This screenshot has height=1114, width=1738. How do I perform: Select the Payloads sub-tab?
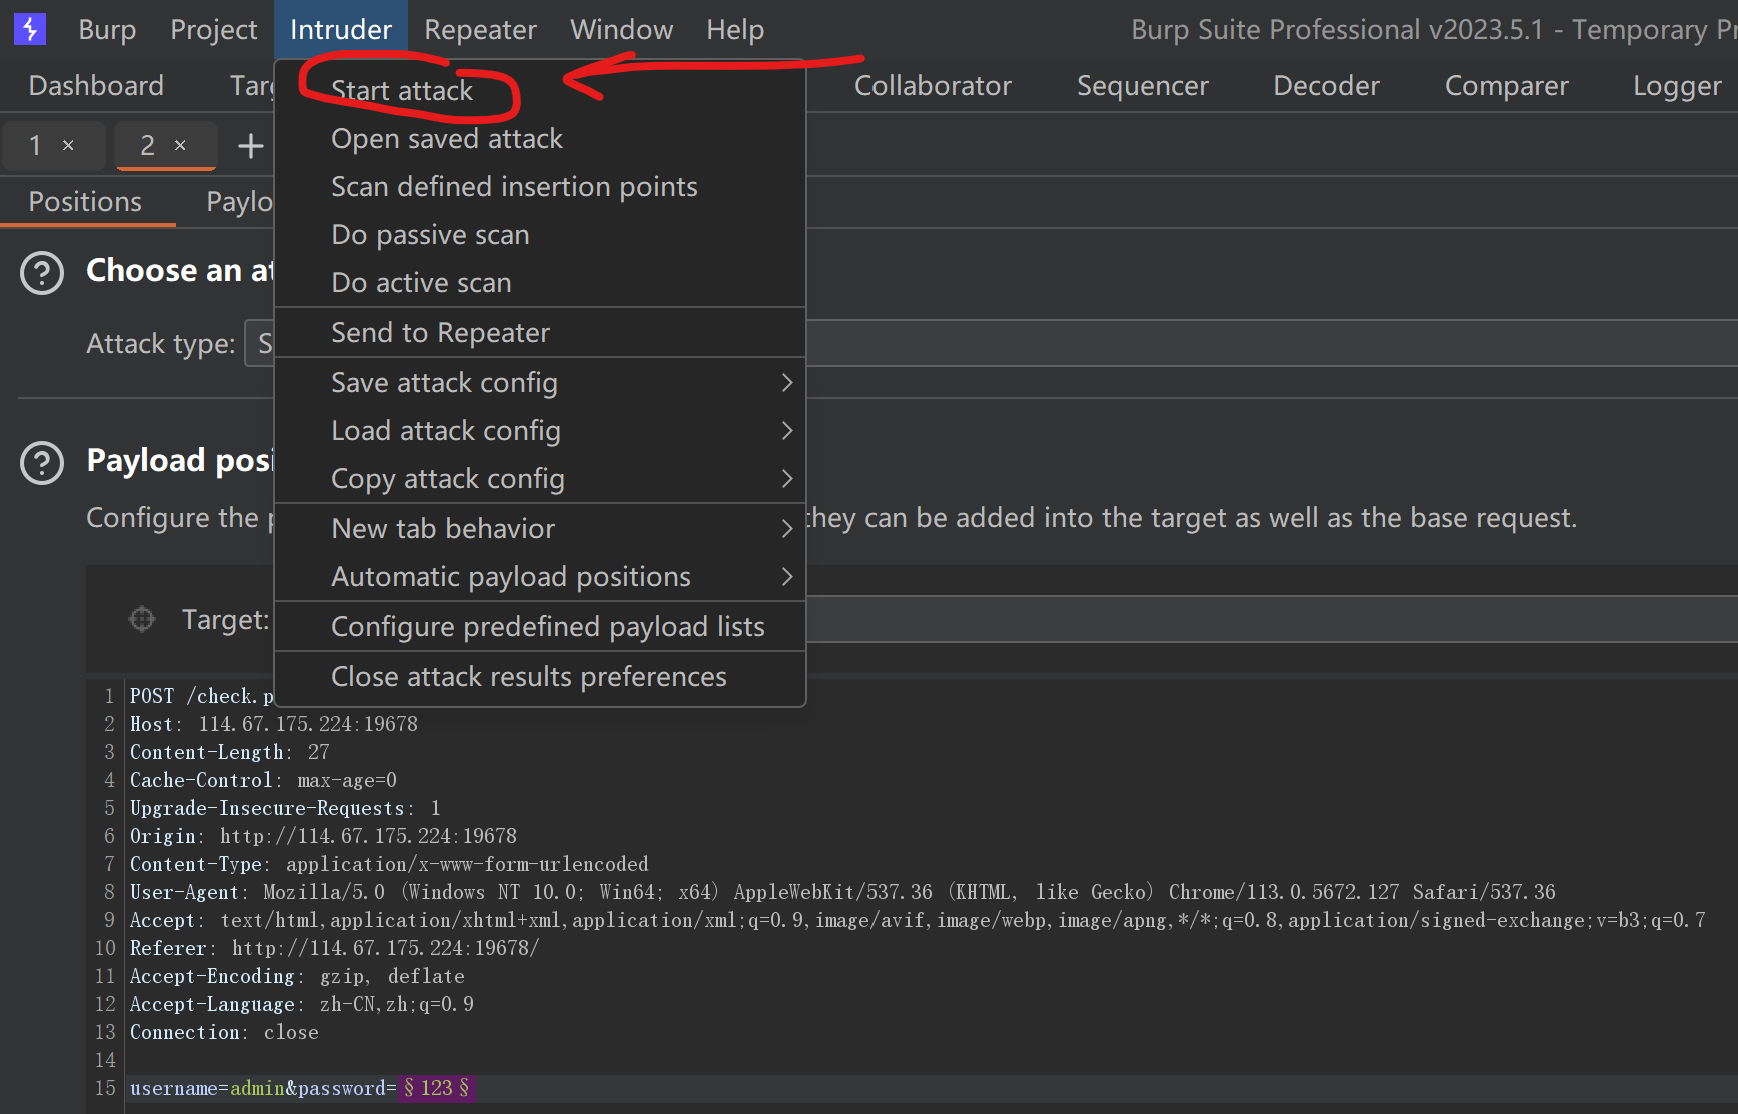[240, 202]
